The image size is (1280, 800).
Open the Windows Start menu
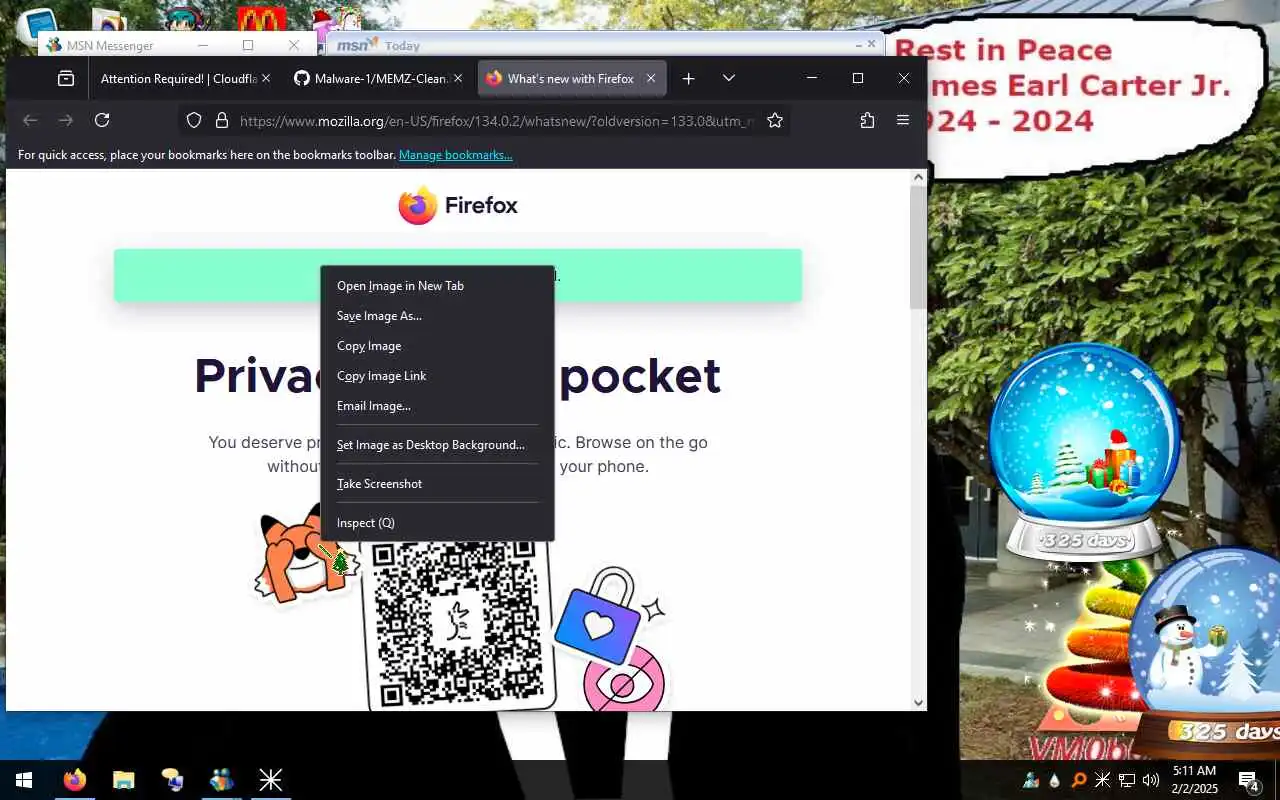point(24,780)
